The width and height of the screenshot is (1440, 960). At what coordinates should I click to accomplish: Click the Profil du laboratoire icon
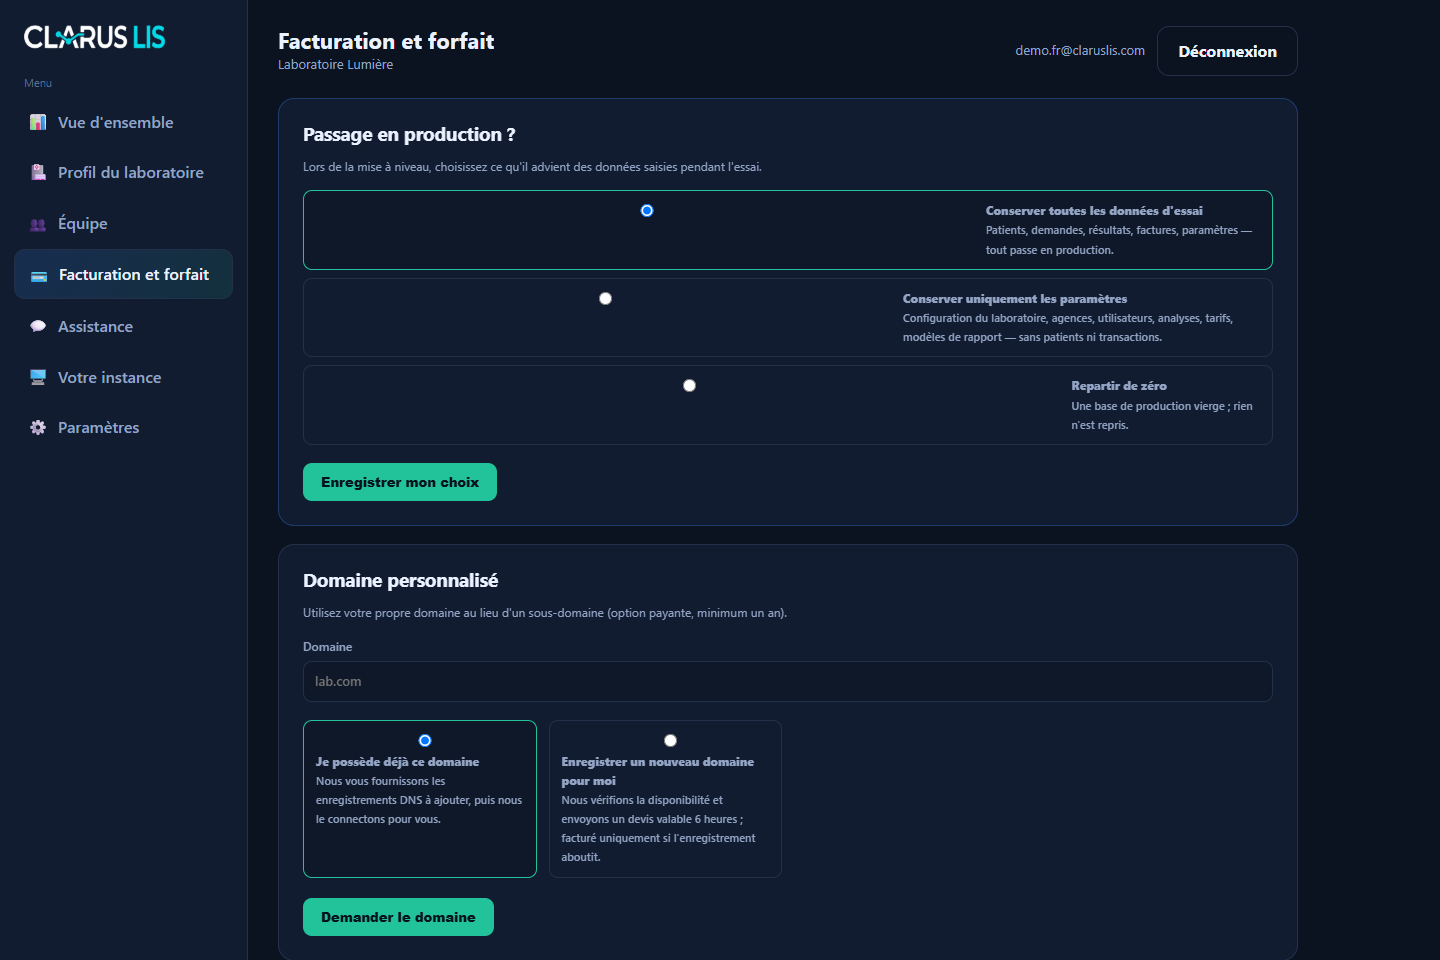click(38, 172)
